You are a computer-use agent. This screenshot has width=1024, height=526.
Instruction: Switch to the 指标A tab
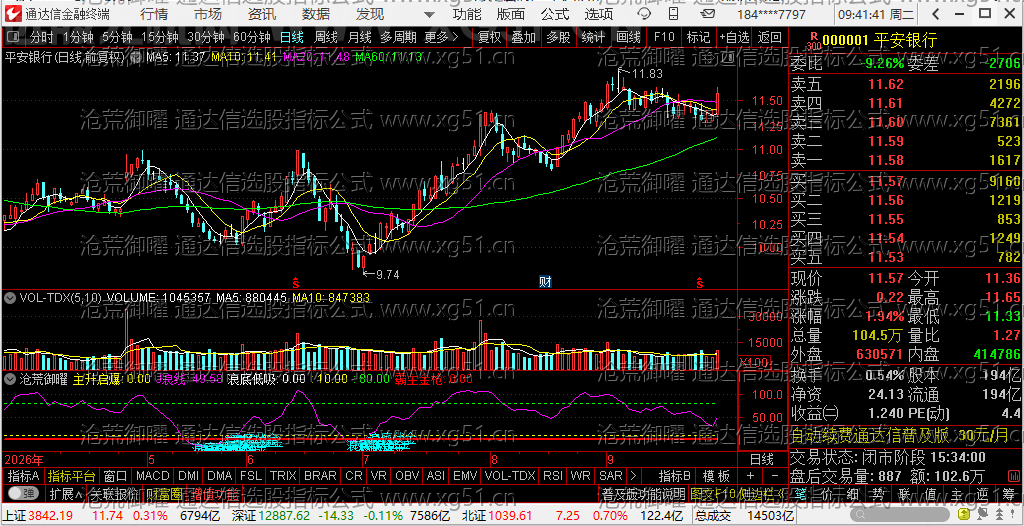click(24, 475)
